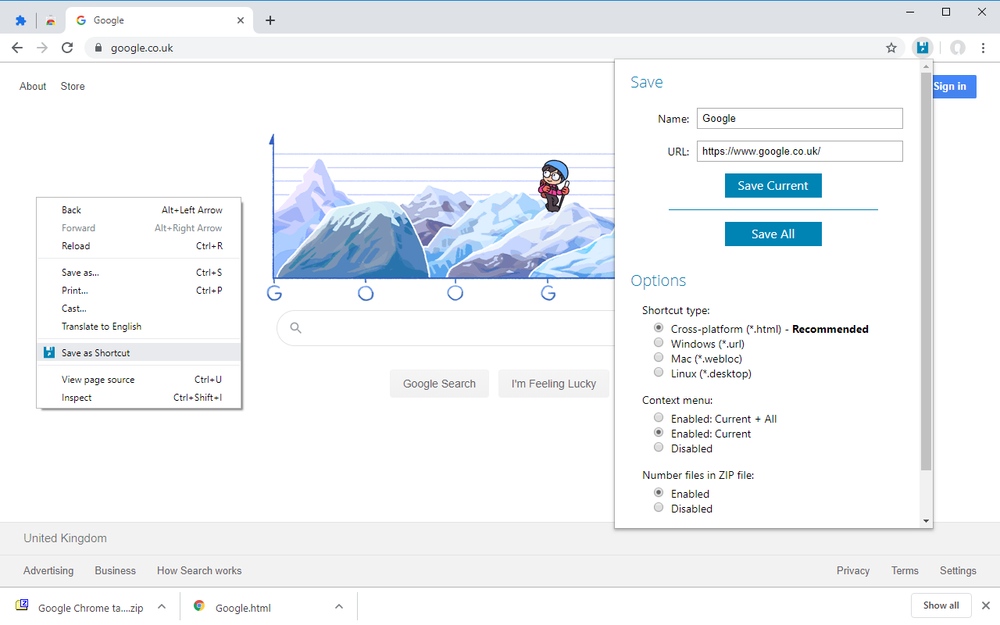Choose Translate to English in context menu
Image resolution: width=1000 pixels, height=625 pixels.
tap(139, 327)
